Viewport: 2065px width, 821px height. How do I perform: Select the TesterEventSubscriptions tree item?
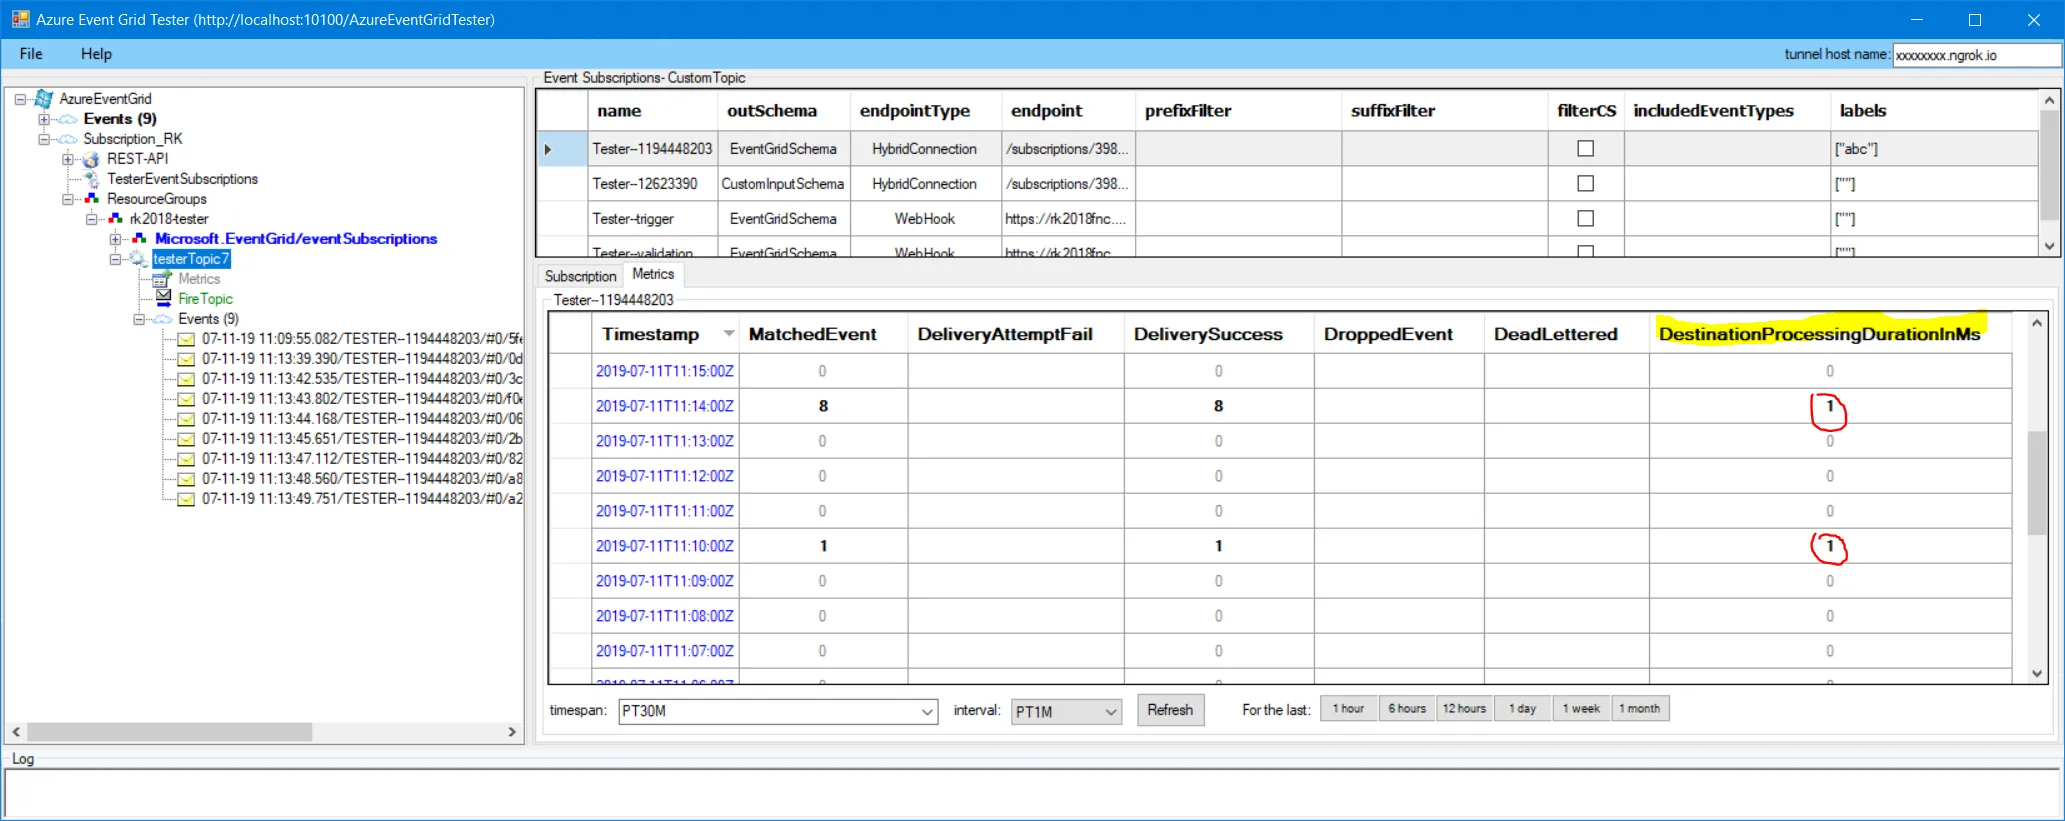[183, 179]
